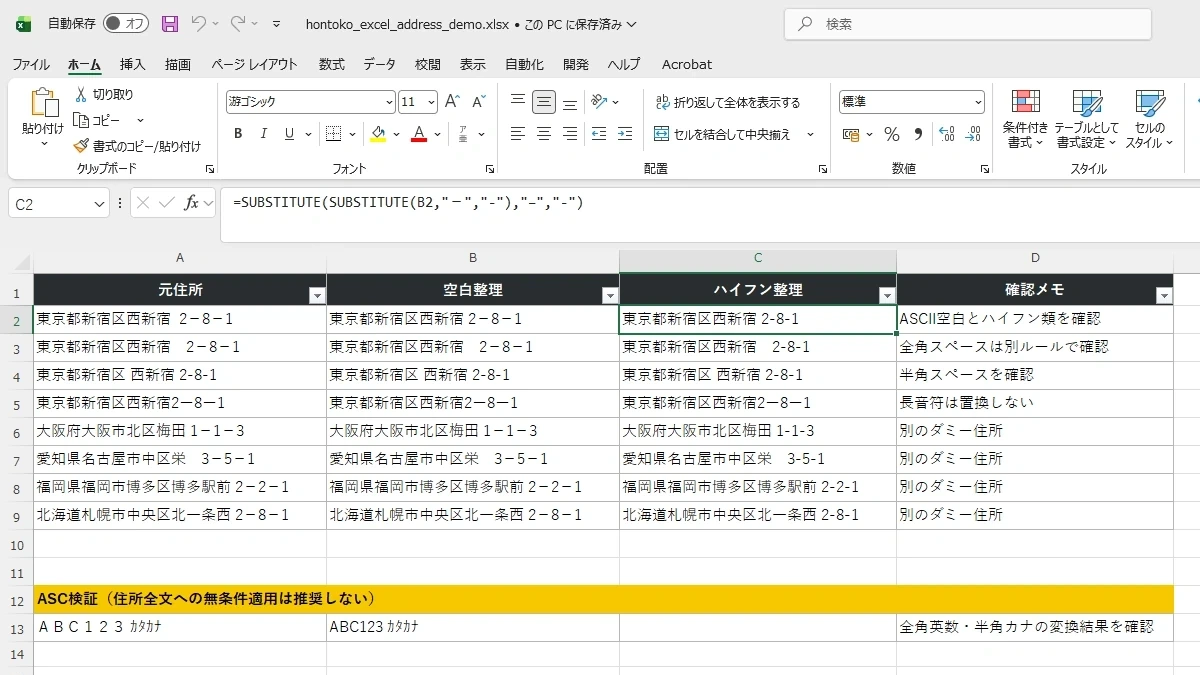Screen dimensions: 1200x675
Task: Click the Align Right icon
Action: [x=569, y=134]
